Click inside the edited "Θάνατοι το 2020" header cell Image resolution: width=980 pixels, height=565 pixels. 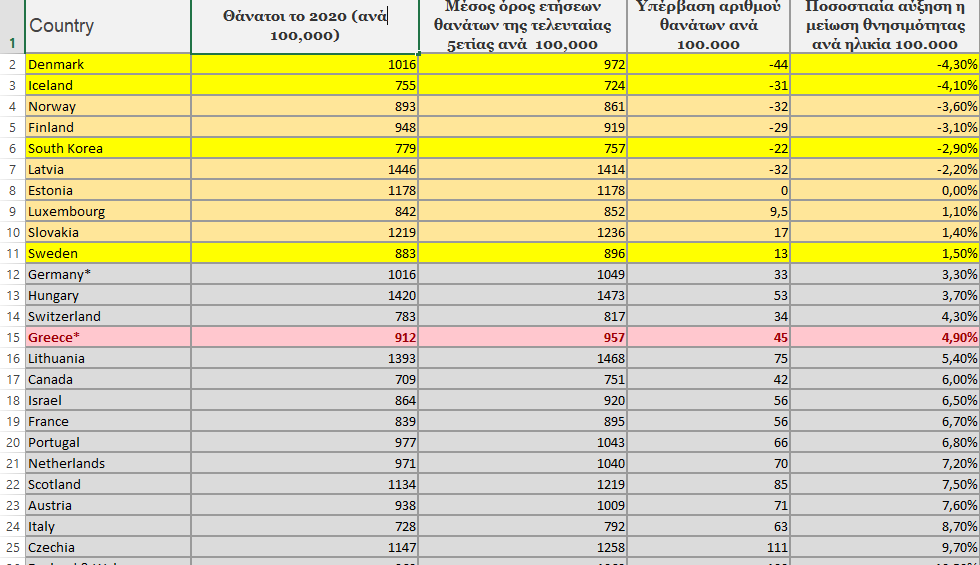pyautogui.click(x=304, y=26)
